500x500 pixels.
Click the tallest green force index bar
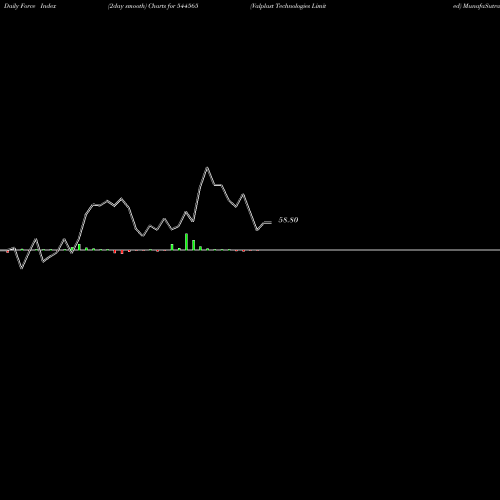tap(186, 242)
